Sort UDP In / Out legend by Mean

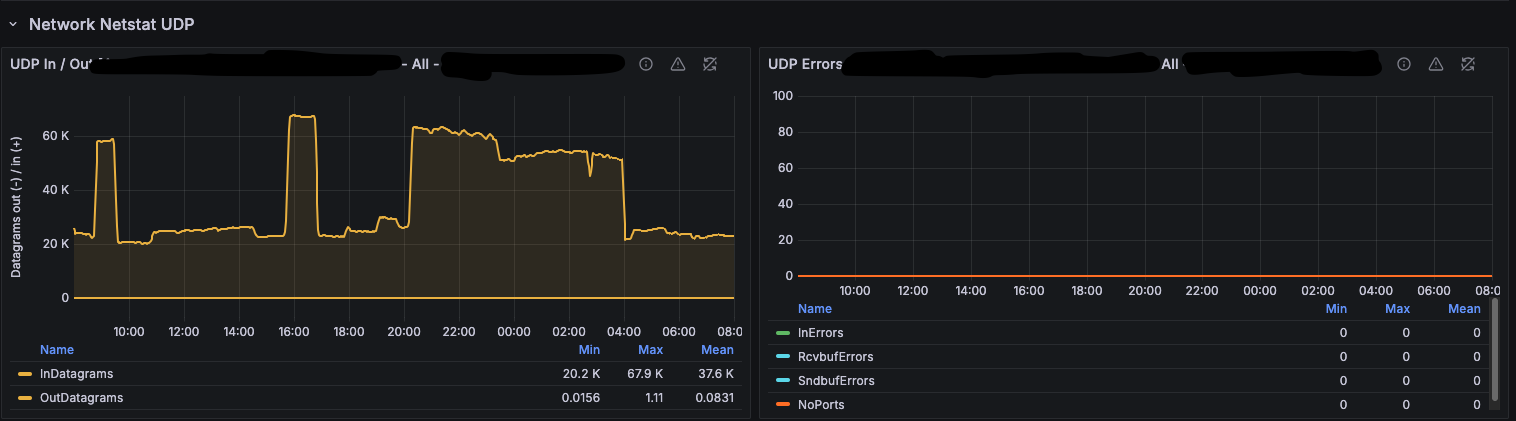click(x=717, y=350)
